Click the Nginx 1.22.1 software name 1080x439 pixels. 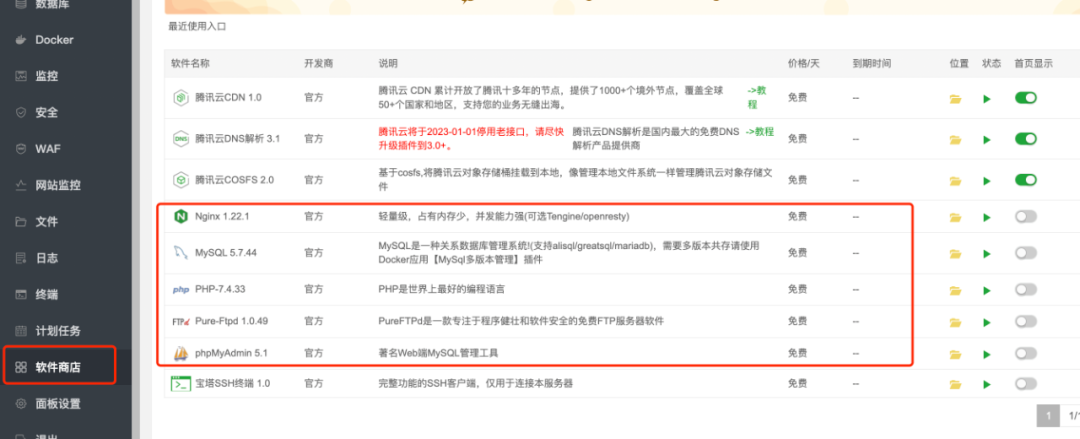pyautogui.click(x=222, y=216)
